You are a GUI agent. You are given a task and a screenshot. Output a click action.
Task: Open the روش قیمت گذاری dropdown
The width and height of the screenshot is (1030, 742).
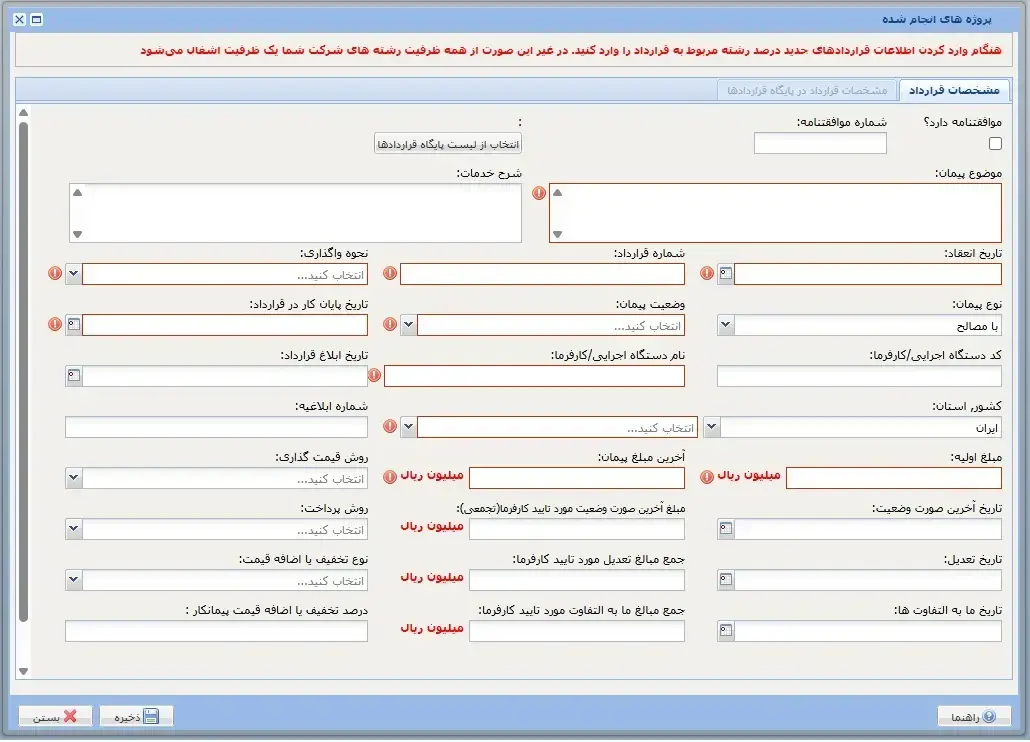pyautogui.click(x=74, y=478)
